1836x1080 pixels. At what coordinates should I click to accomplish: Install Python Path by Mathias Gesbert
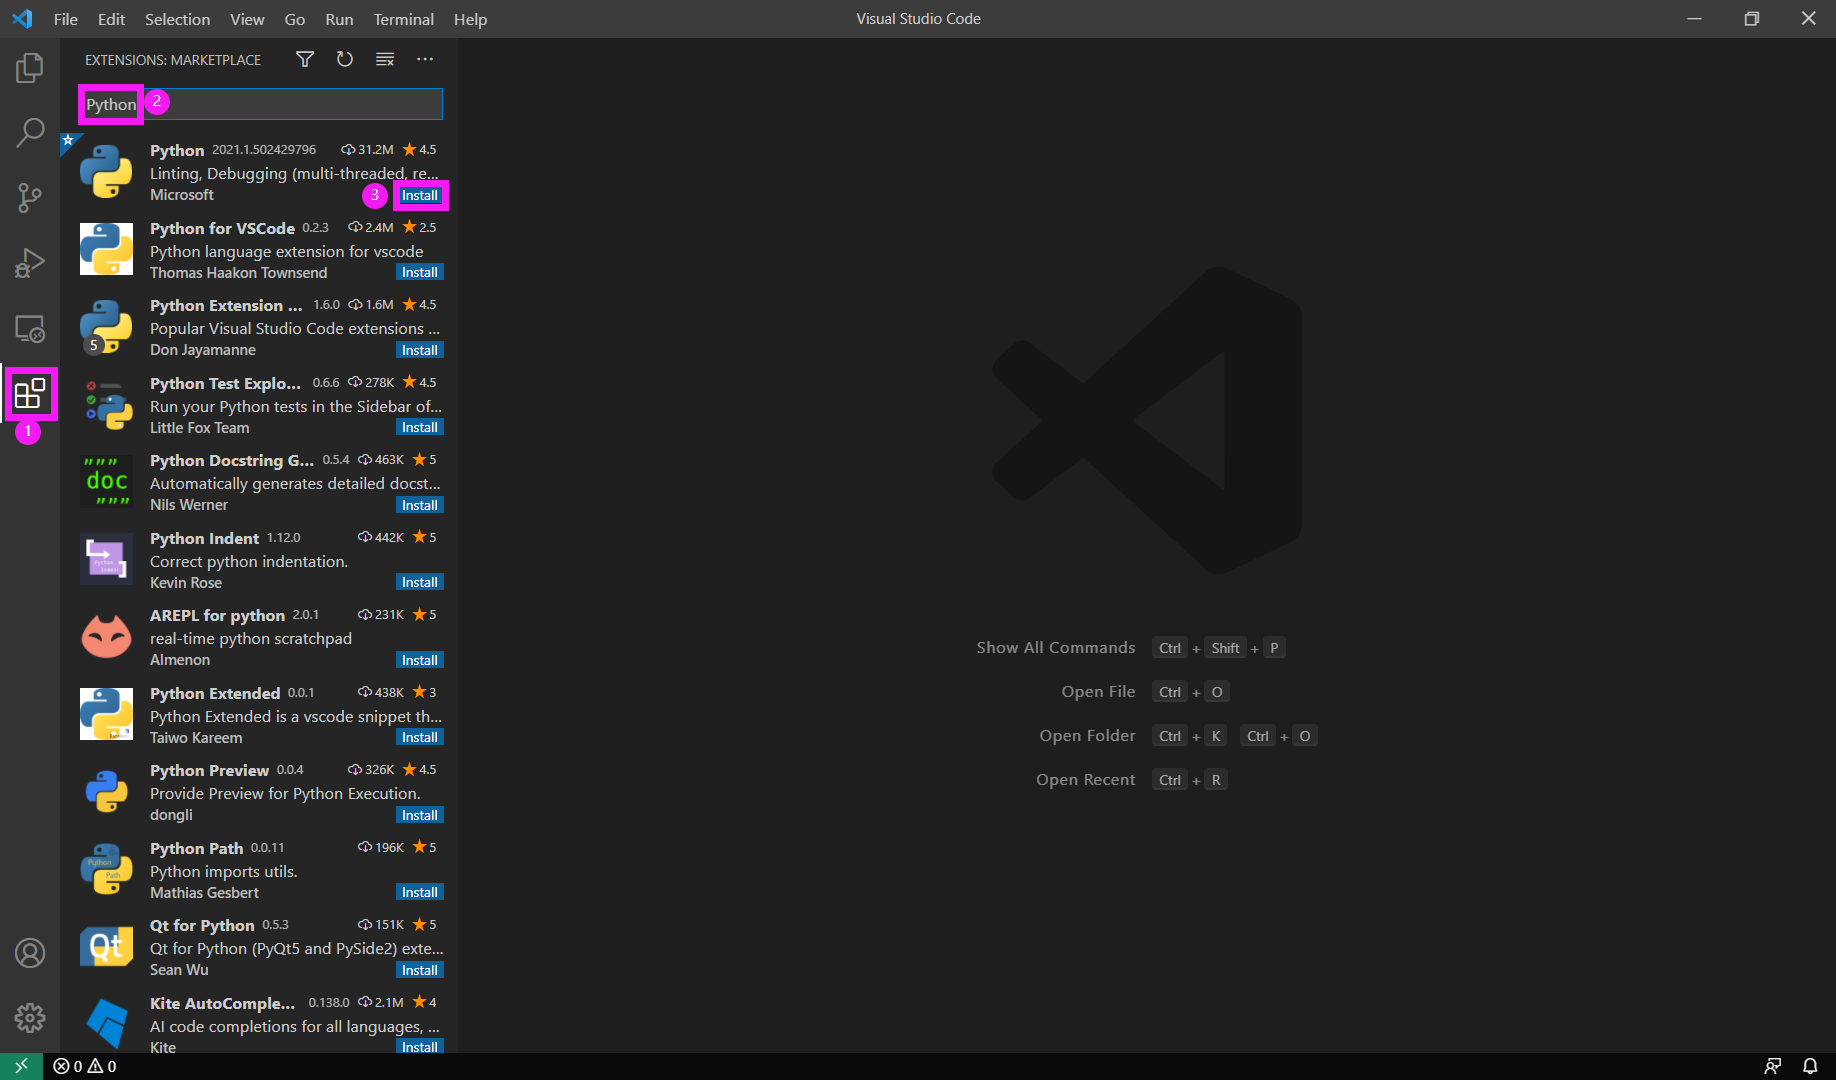[420, 892]
